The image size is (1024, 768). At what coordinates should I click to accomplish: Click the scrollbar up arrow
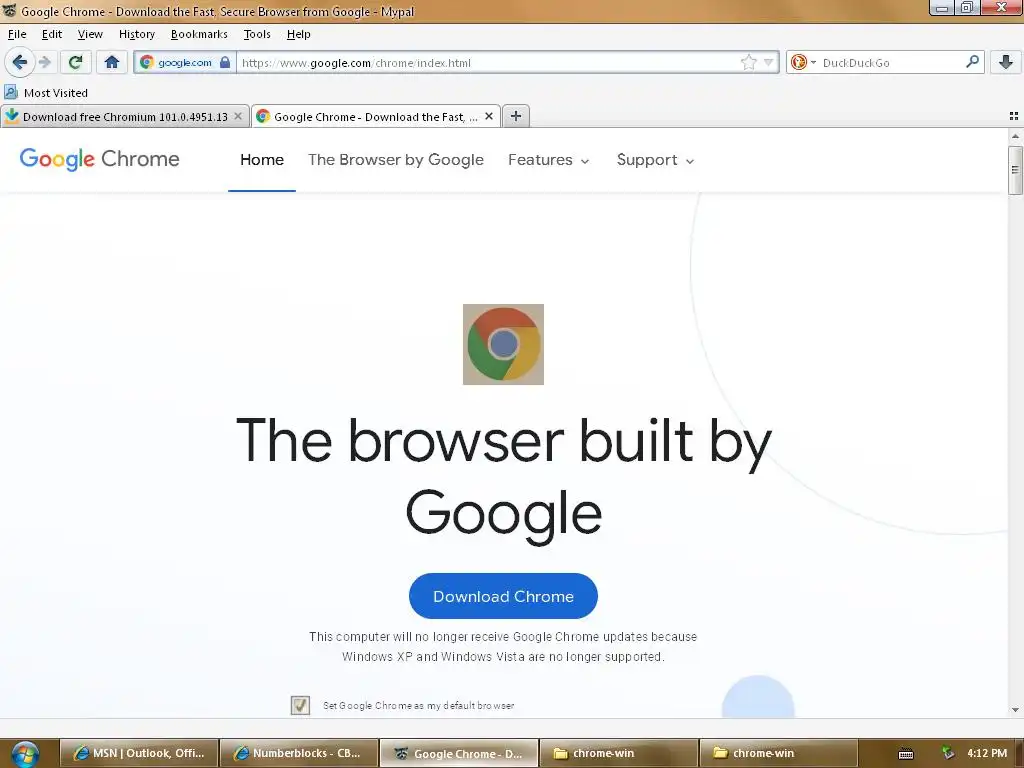1015,136
